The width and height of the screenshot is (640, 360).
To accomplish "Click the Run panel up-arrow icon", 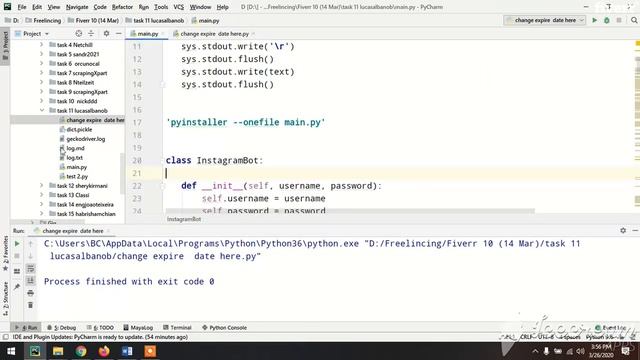I will click(31, 244).
